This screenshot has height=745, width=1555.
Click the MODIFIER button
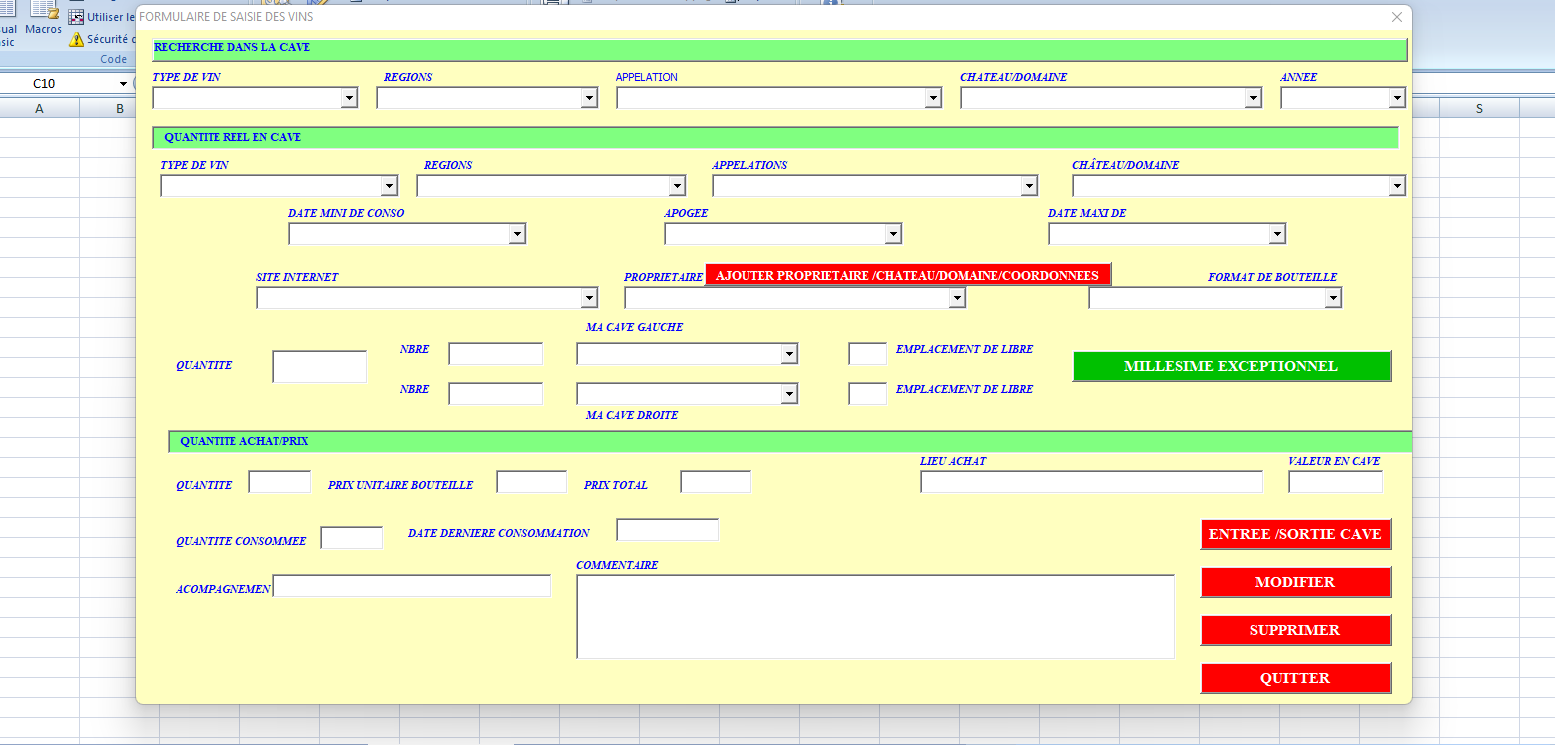coord(1295,582)
